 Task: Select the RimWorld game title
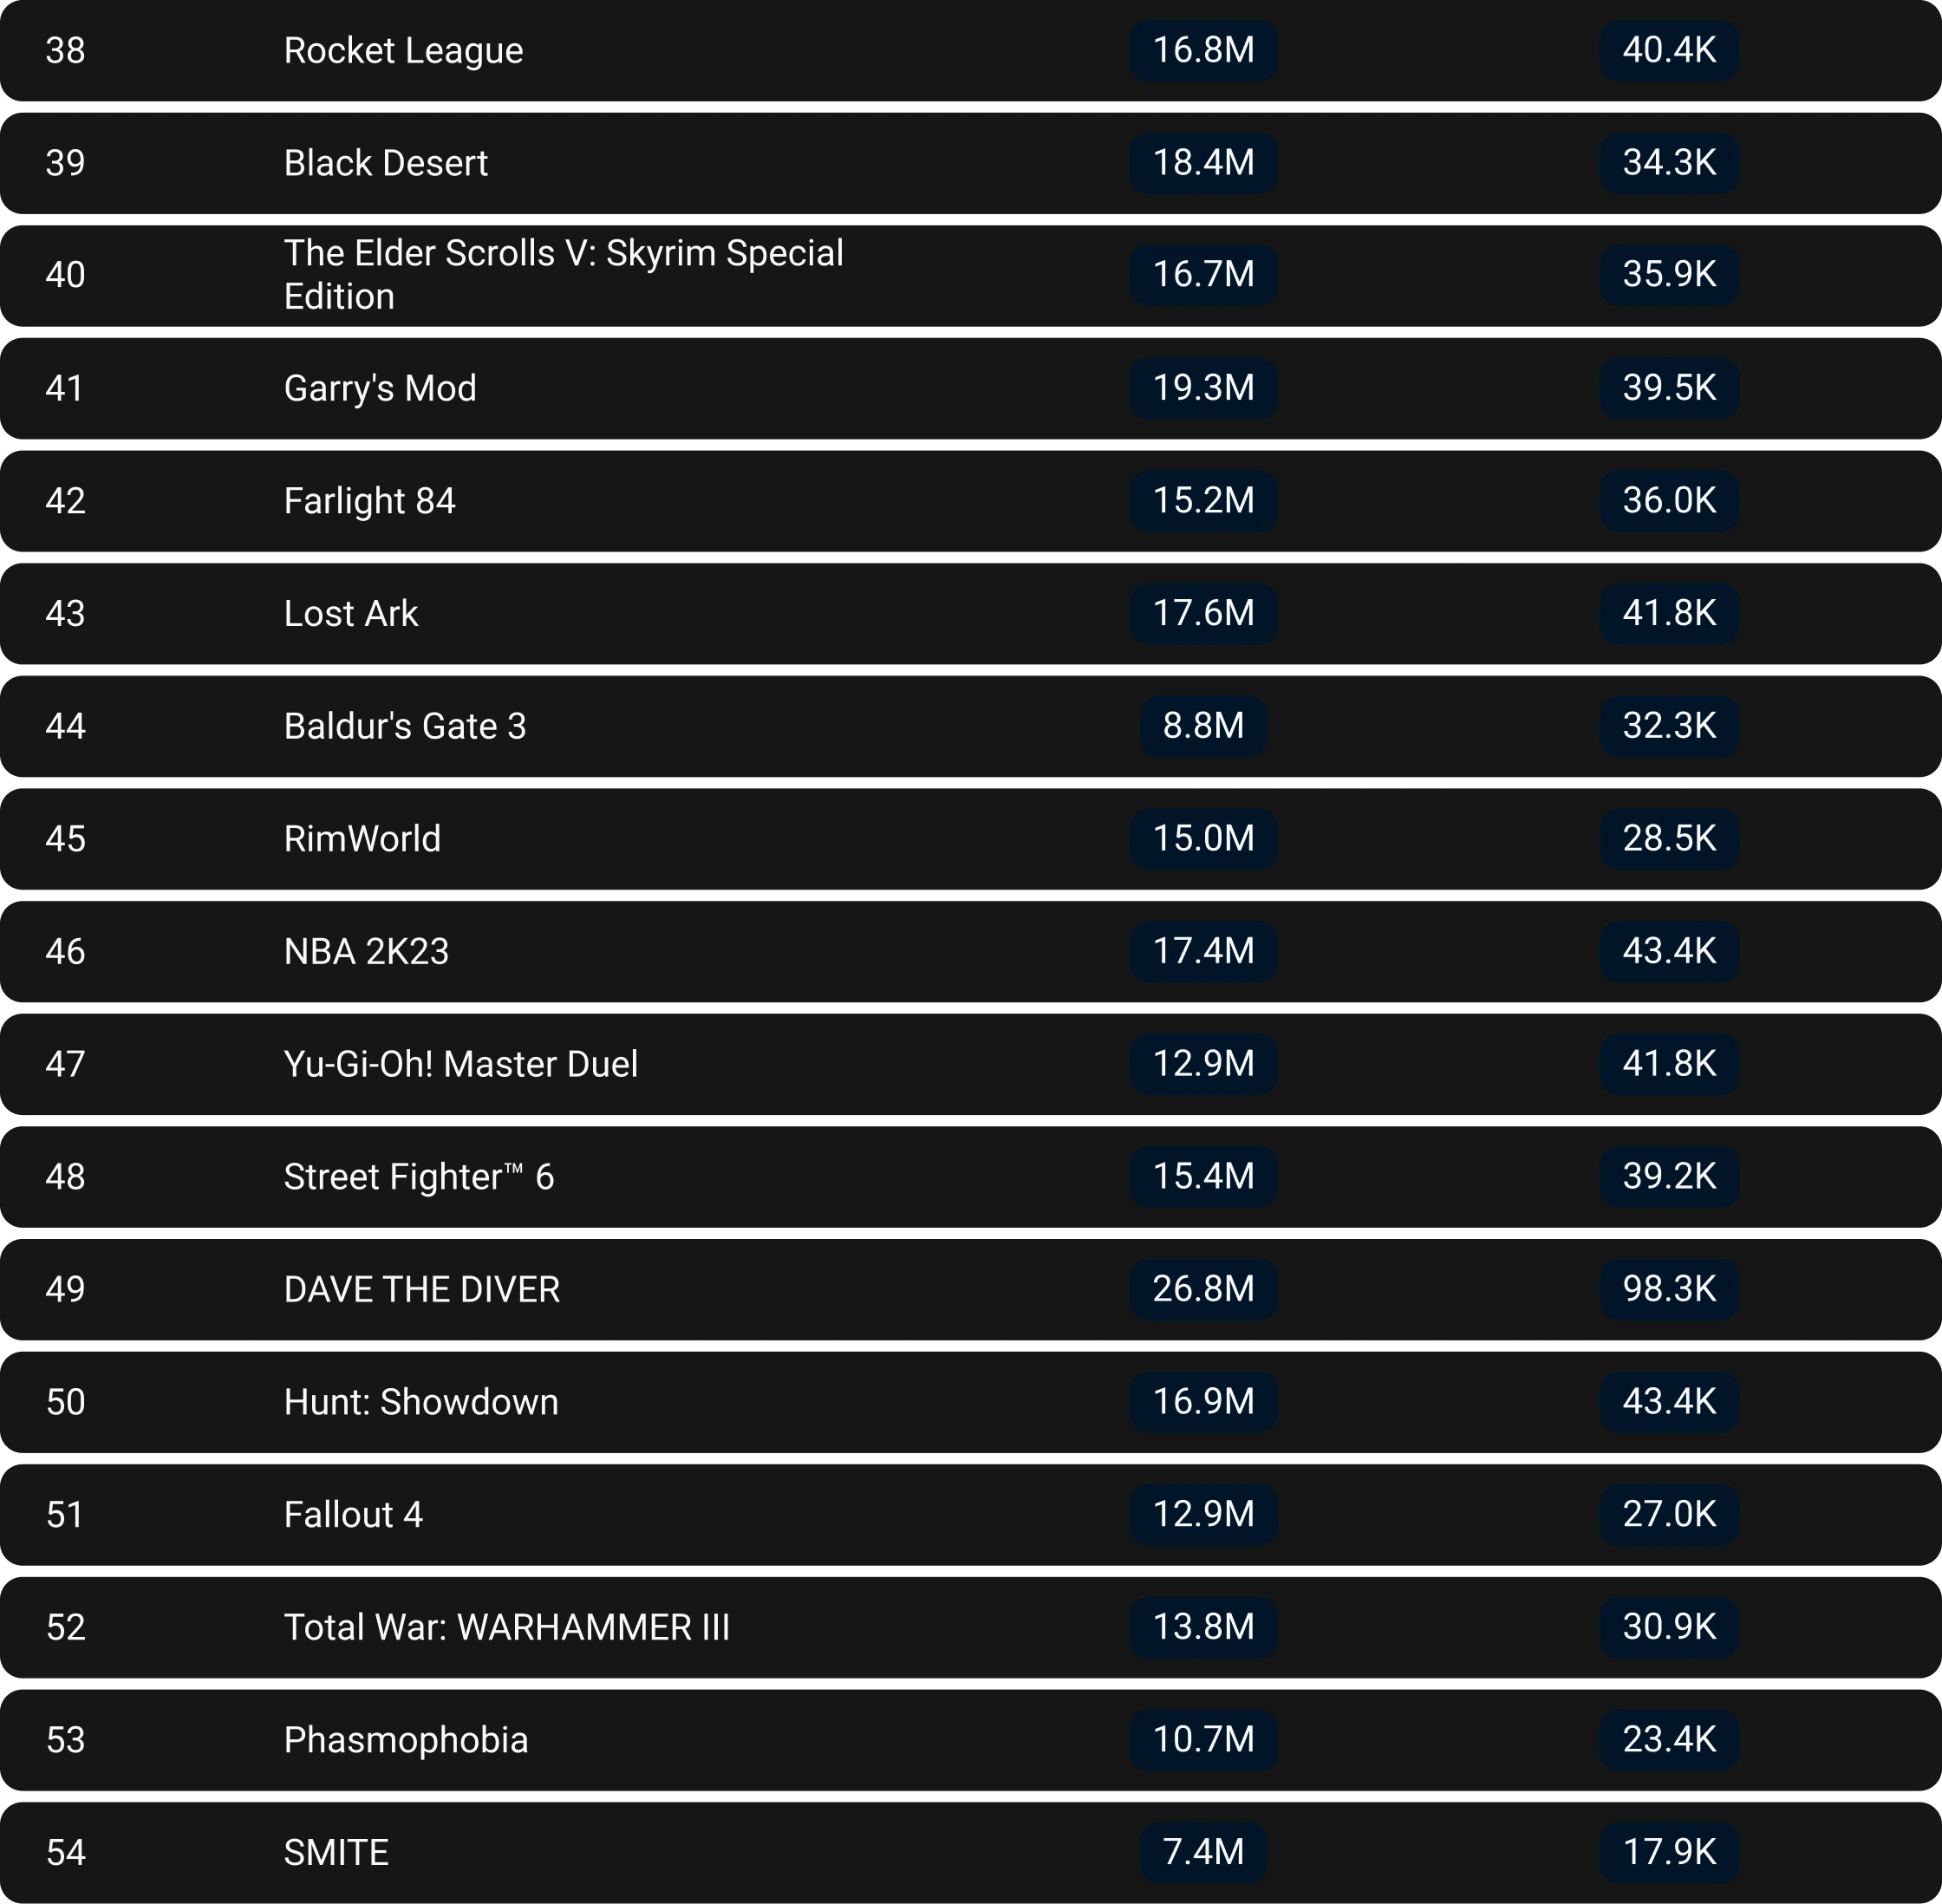click(362, 839)
